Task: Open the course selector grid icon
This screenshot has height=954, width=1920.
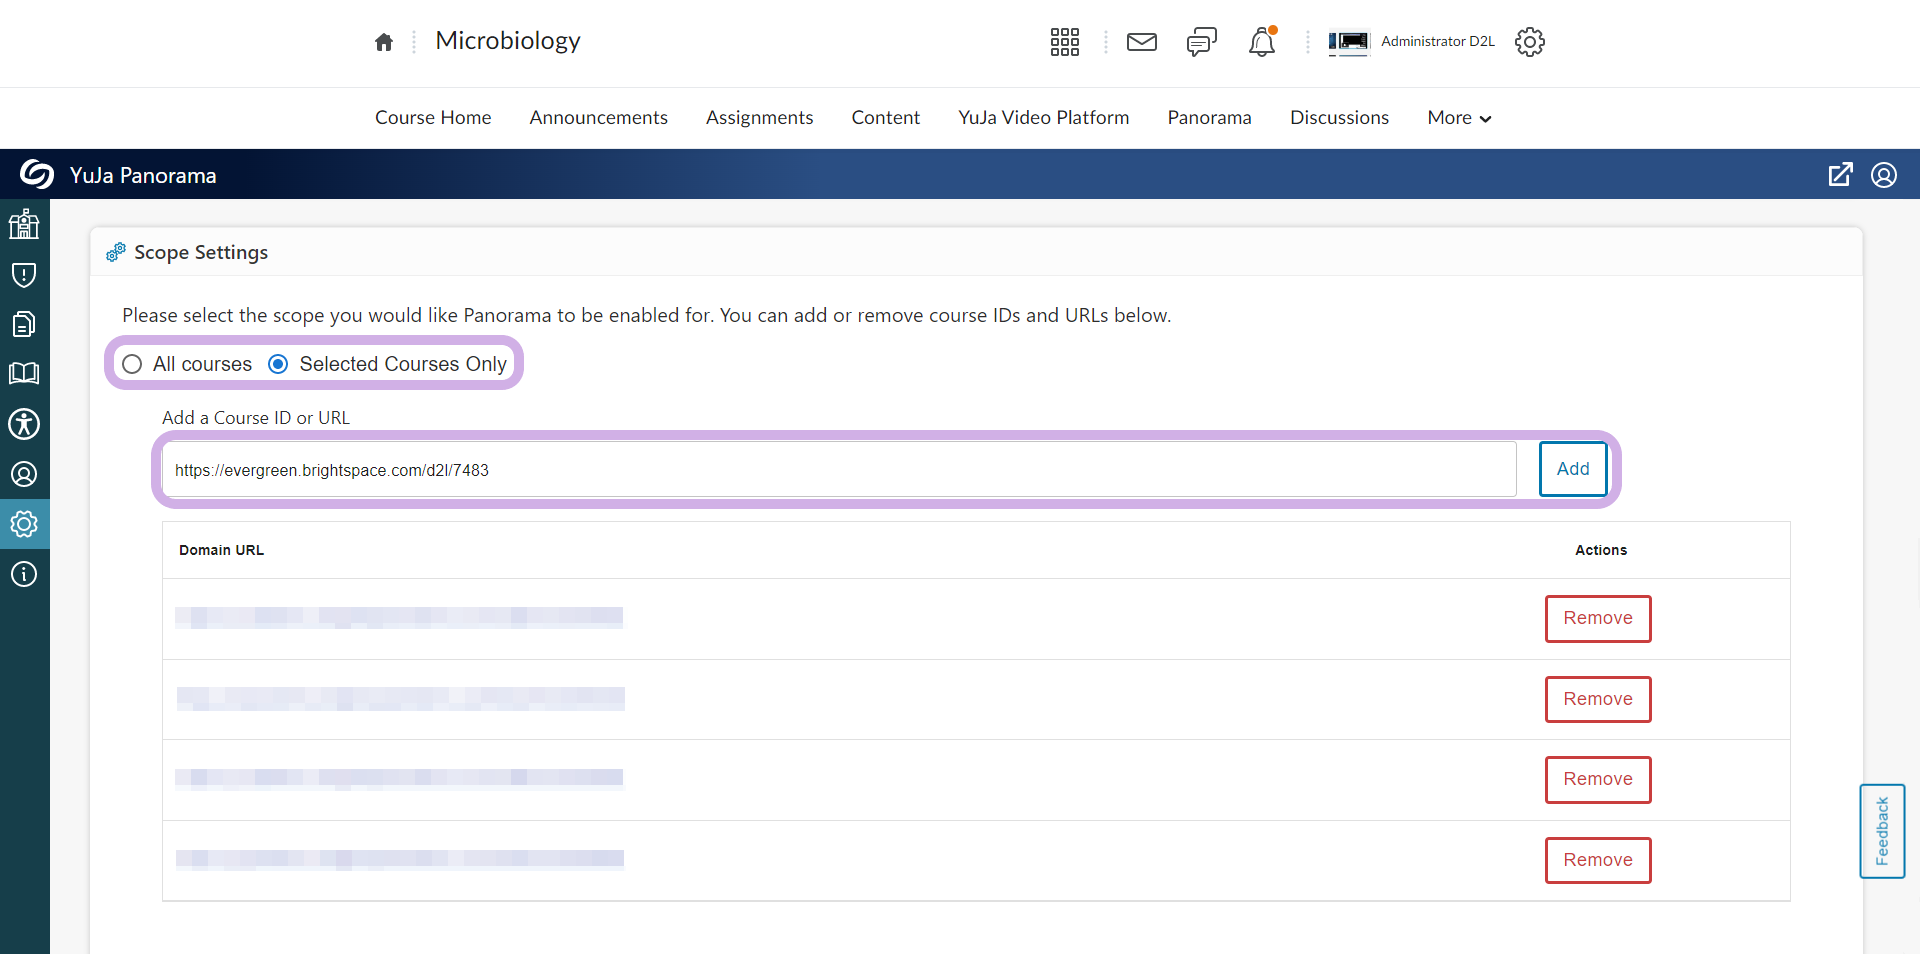Action: point(1065,42)
